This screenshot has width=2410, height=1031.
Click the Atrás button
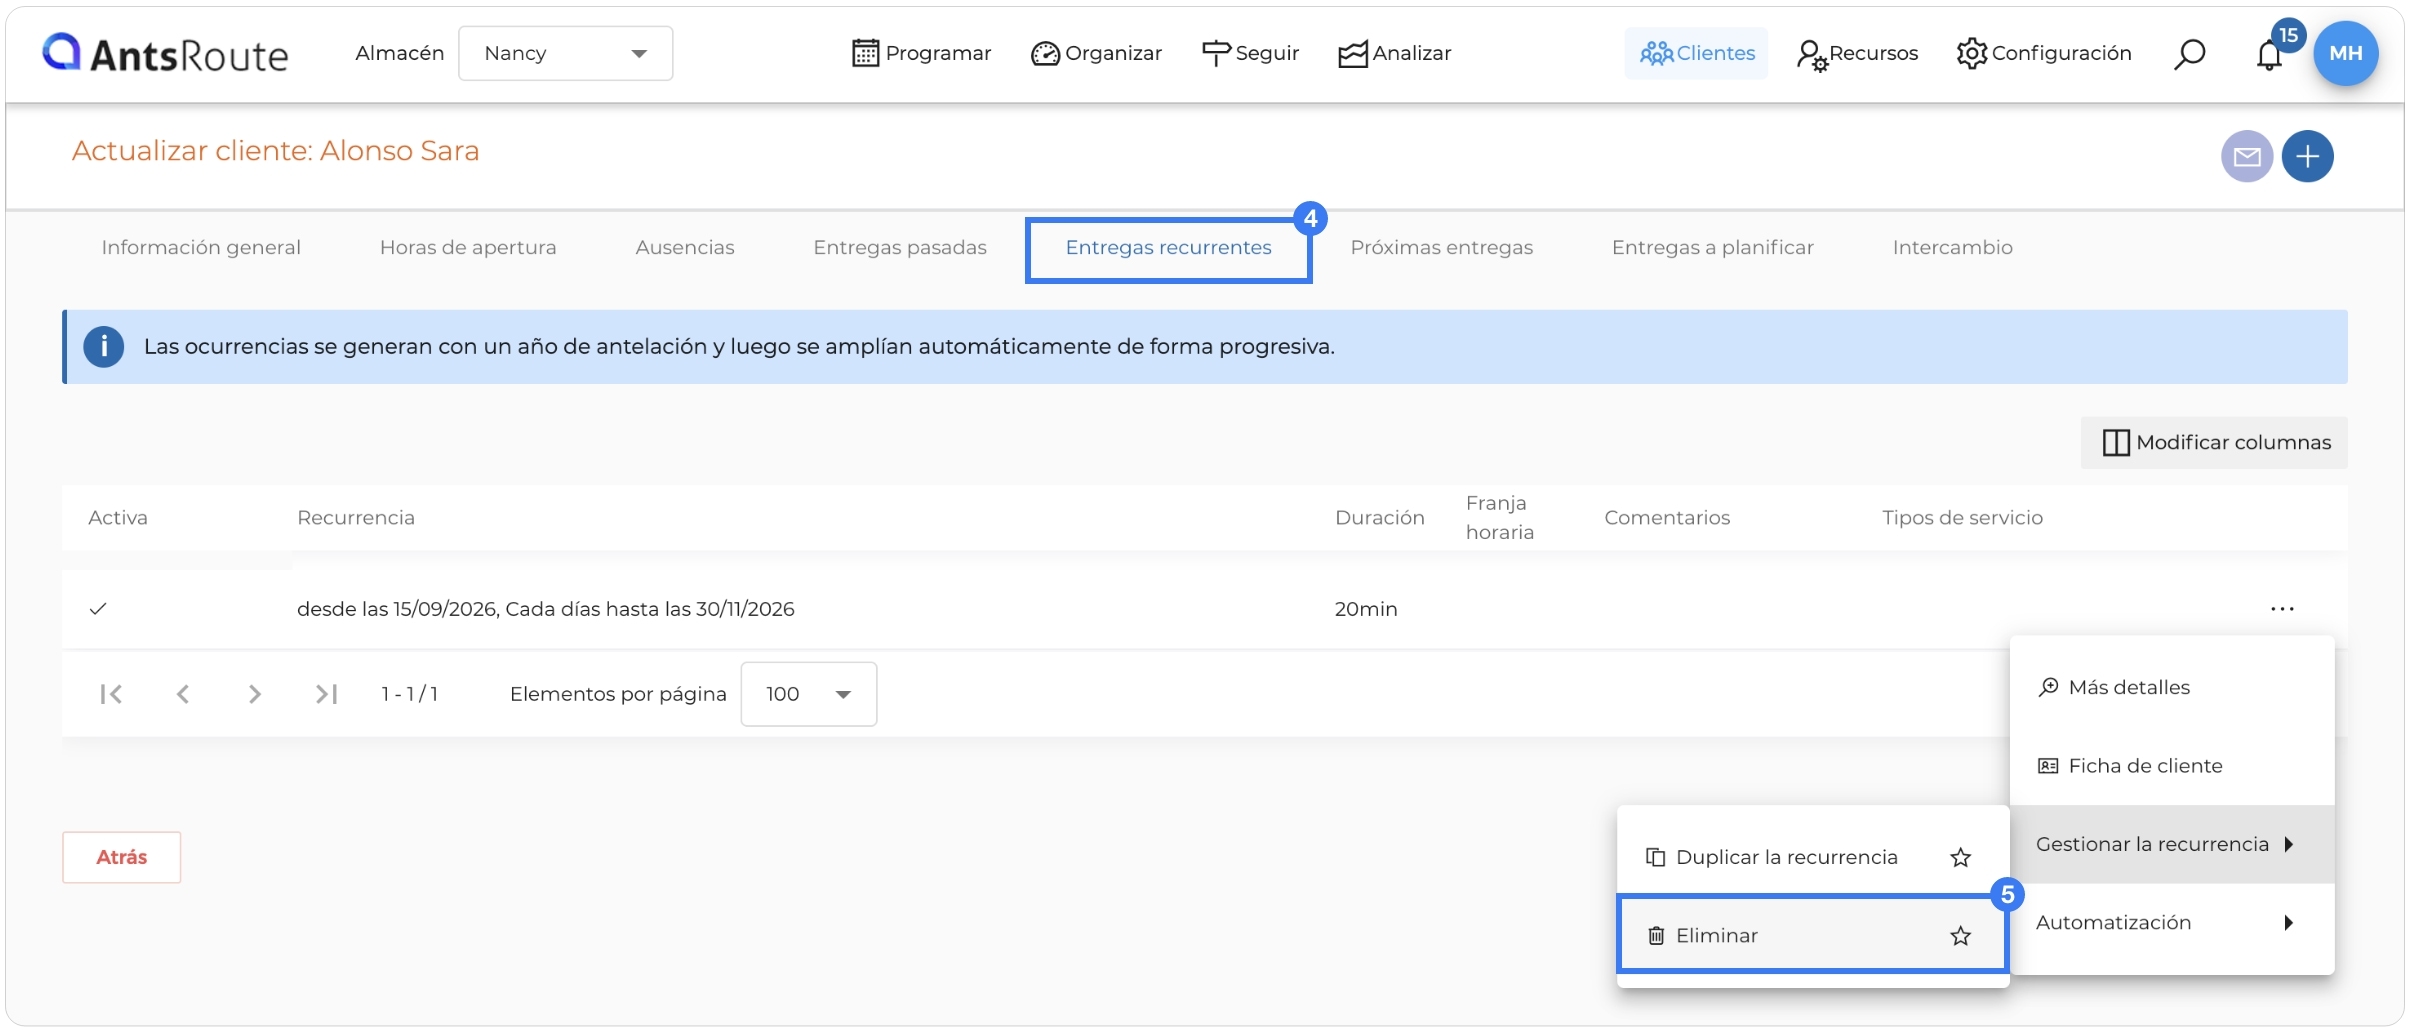pyautogui.click(x=122, y=857)
